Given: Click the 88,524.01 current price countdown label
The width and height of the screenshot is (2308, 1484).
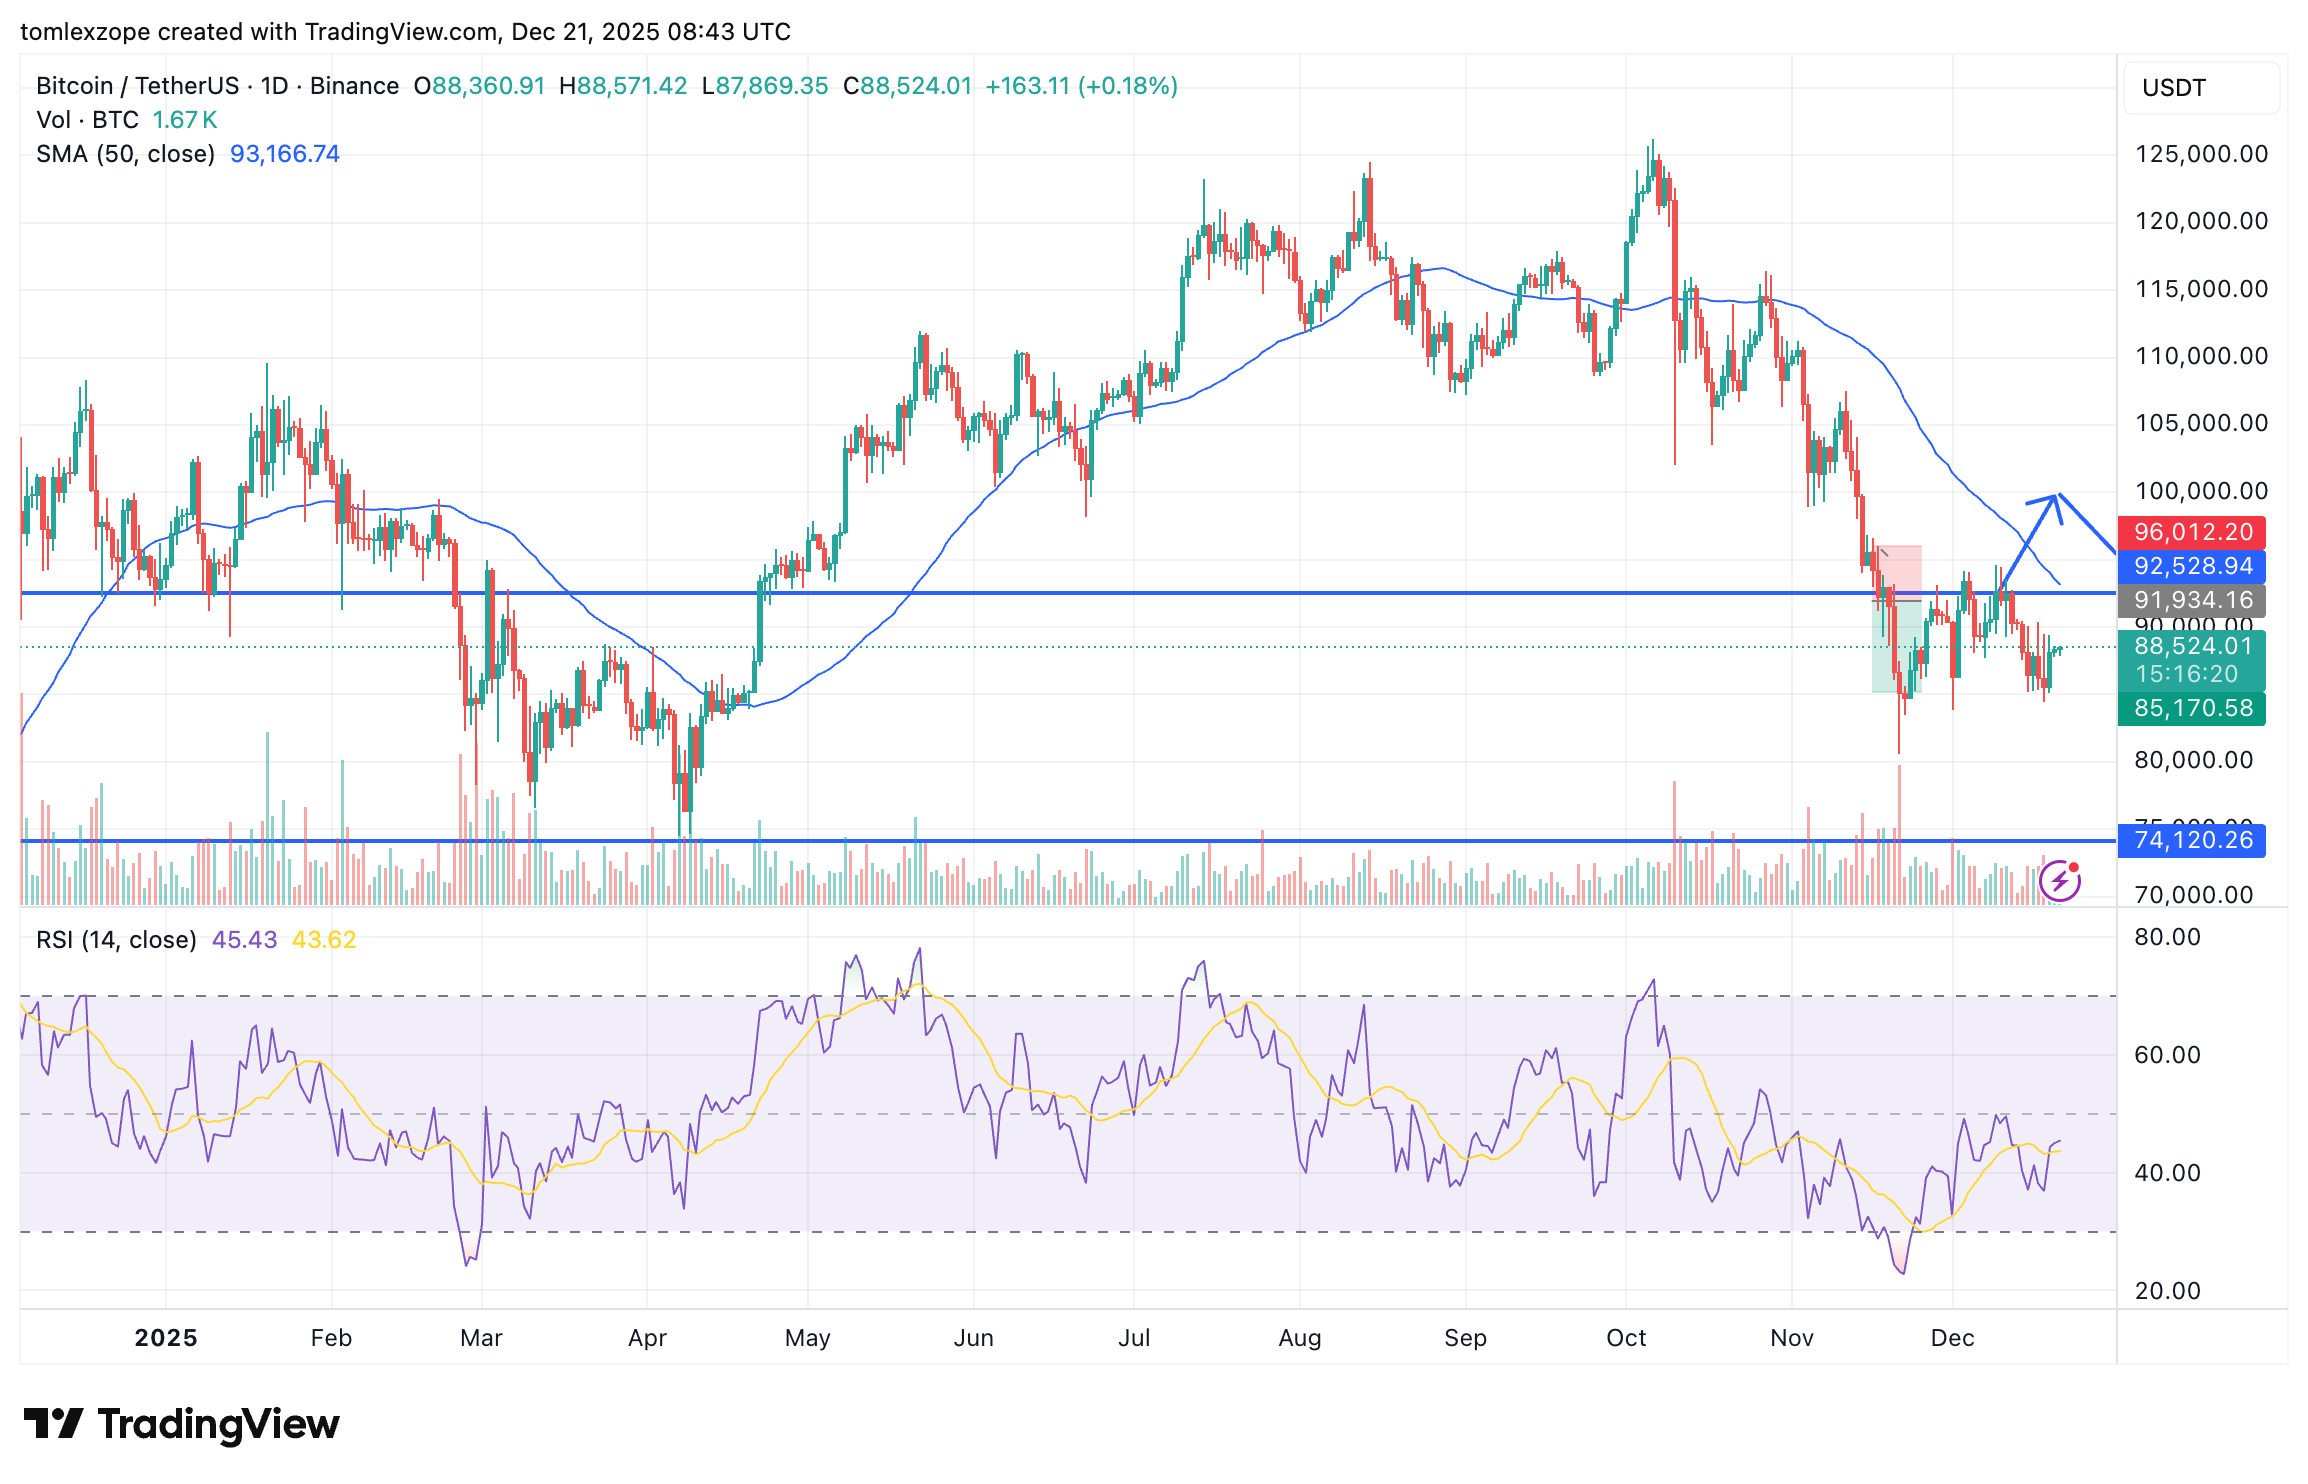Looking at the screenshot, I should coord(2192,660).
